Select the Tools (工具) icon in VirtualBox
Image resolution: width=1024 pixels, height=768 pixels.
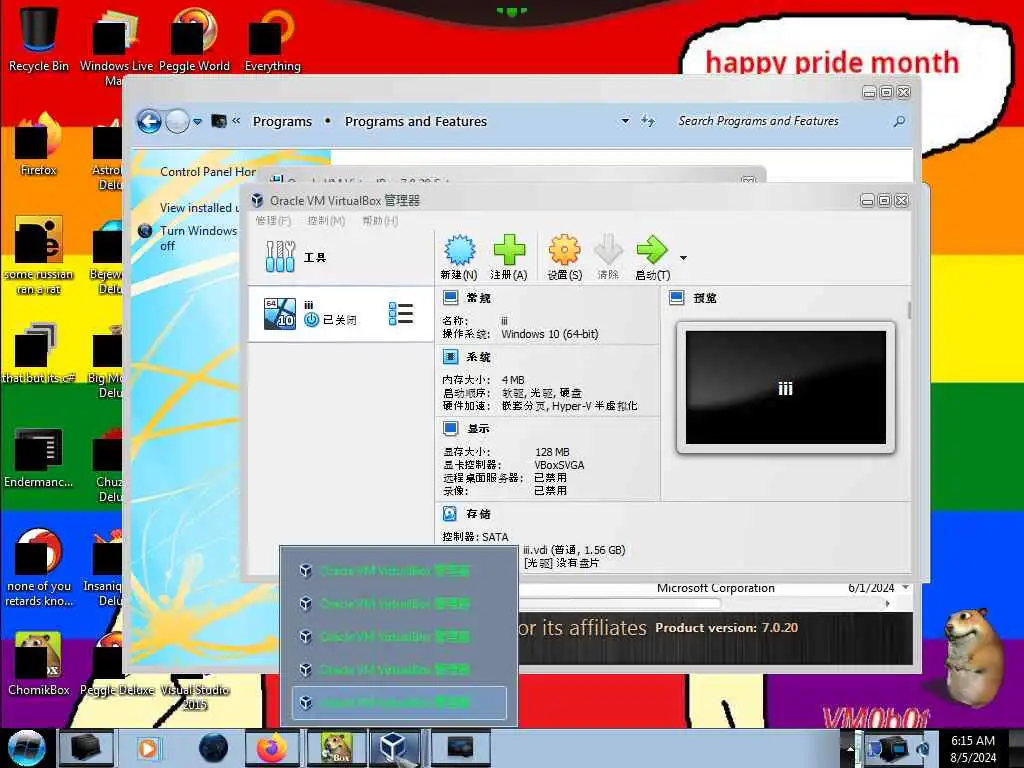(280, 257)
